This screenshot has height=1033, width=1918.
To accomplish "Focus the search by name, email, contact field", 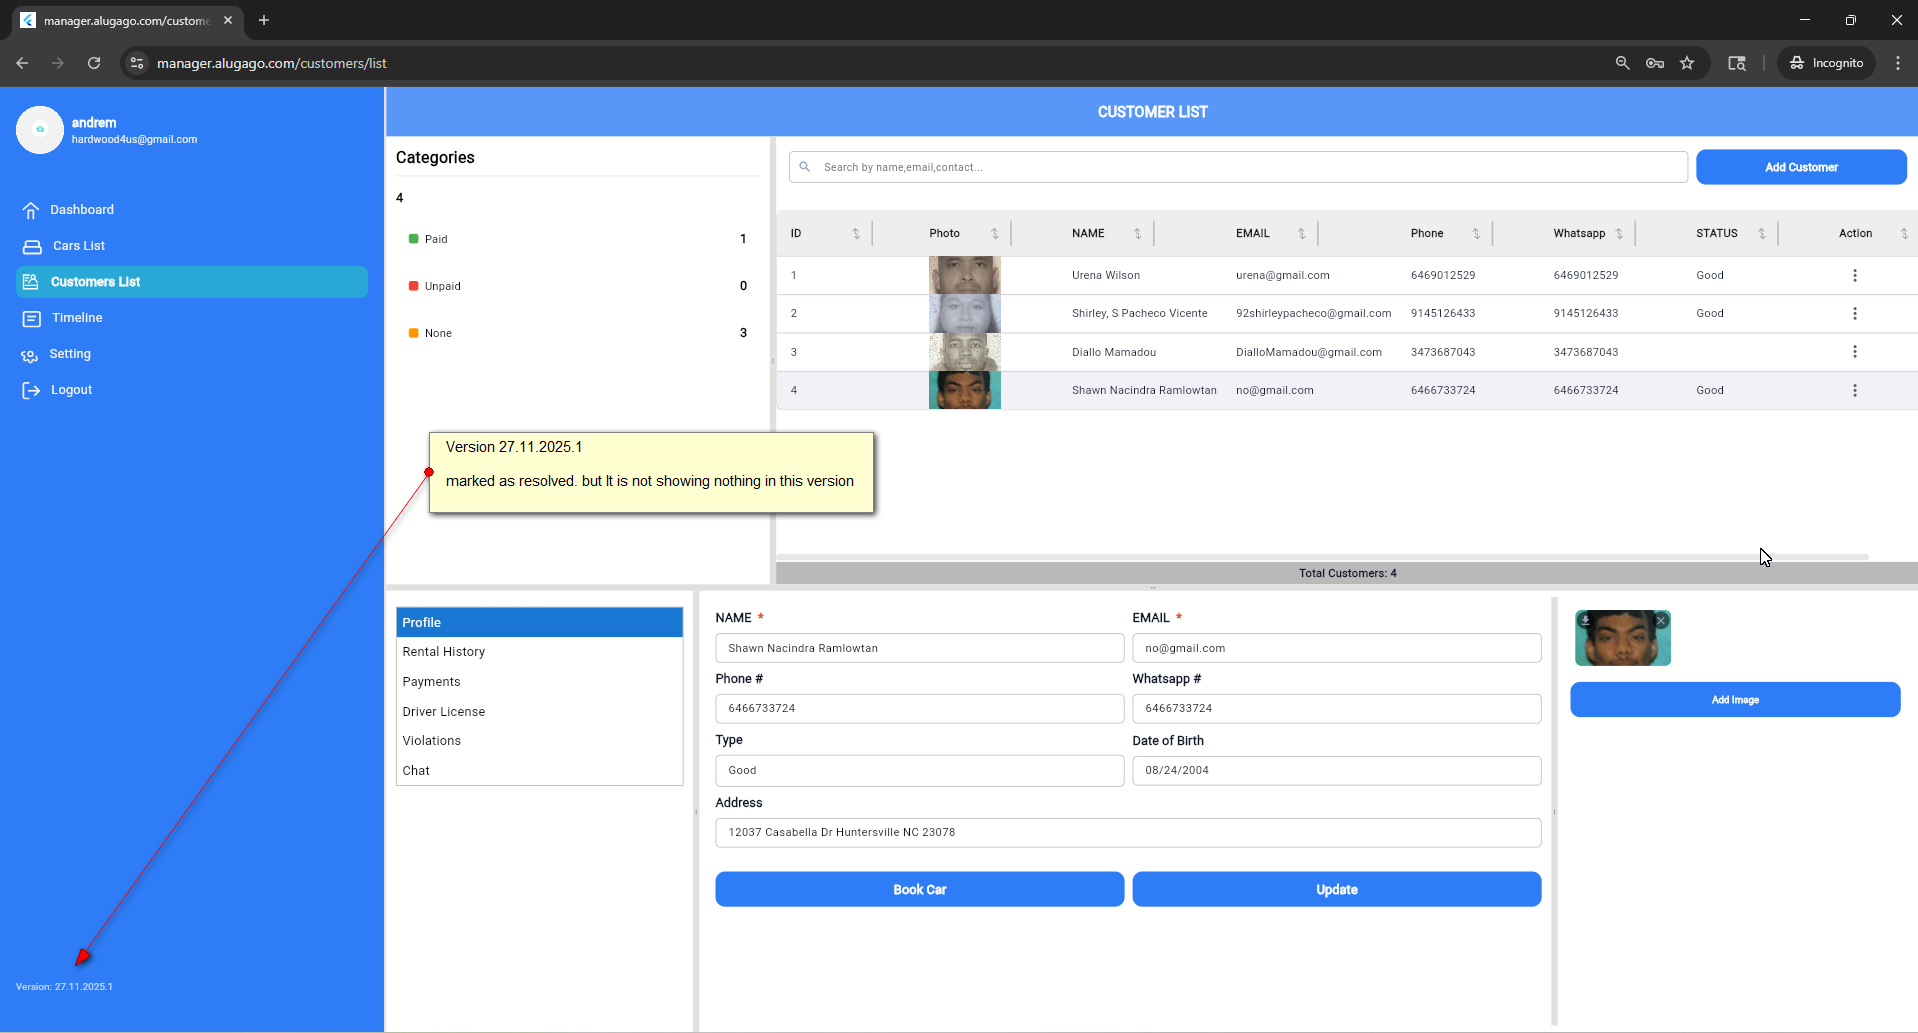I will coord(1240,167).
